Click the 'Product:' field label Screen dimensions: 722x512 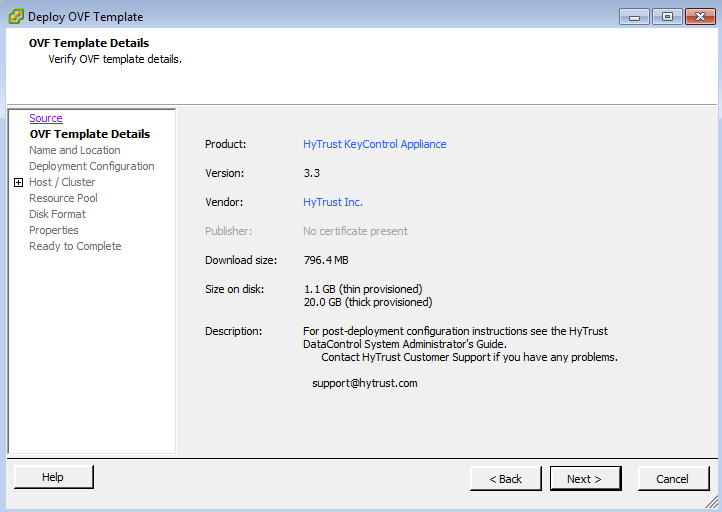(226, 144)
